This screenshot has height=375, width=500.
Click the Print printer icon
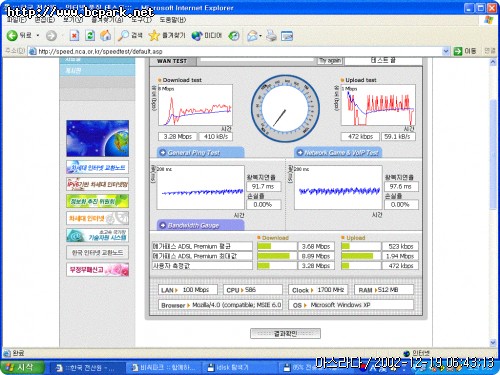[271, 36]
